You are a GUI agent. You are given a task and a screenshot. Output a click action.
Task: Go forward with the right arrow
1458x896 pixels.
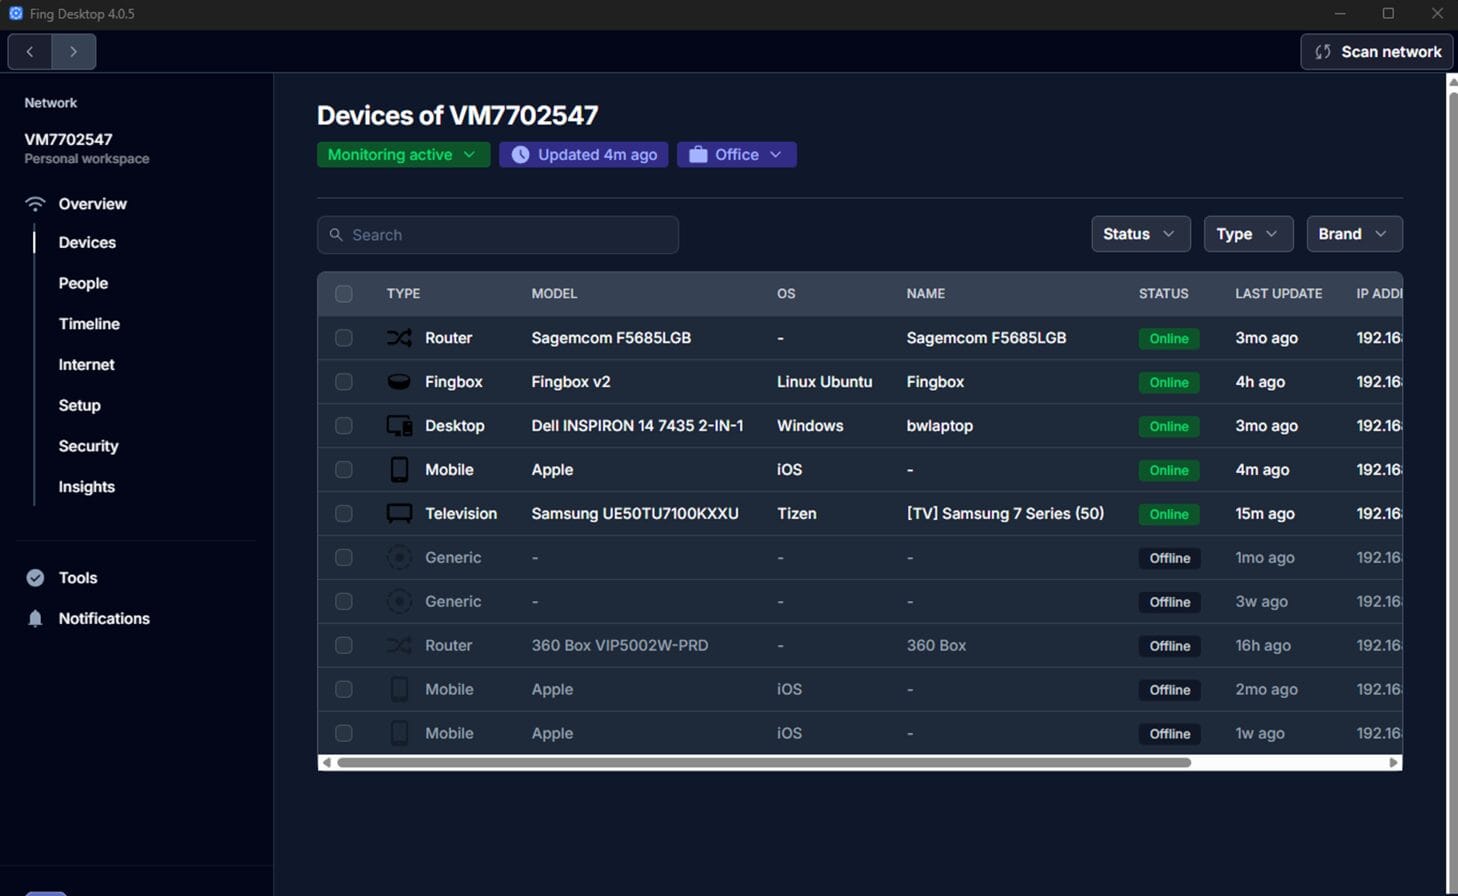coord(74,52)
